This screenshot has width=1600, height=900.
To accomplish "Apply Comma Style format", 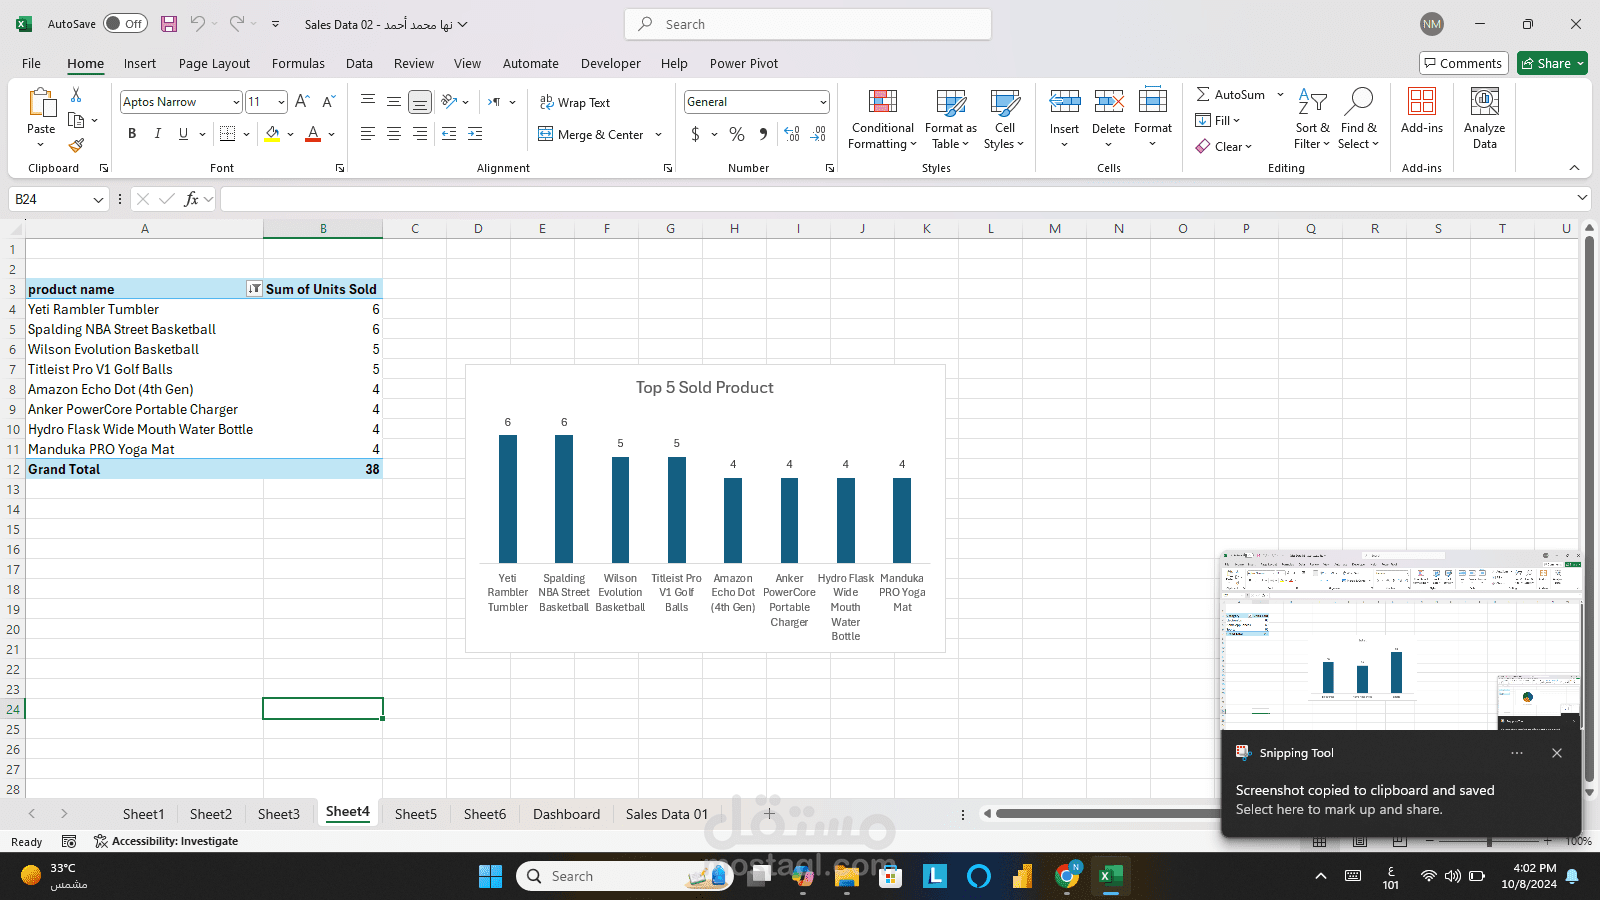I will coord(763,134).
